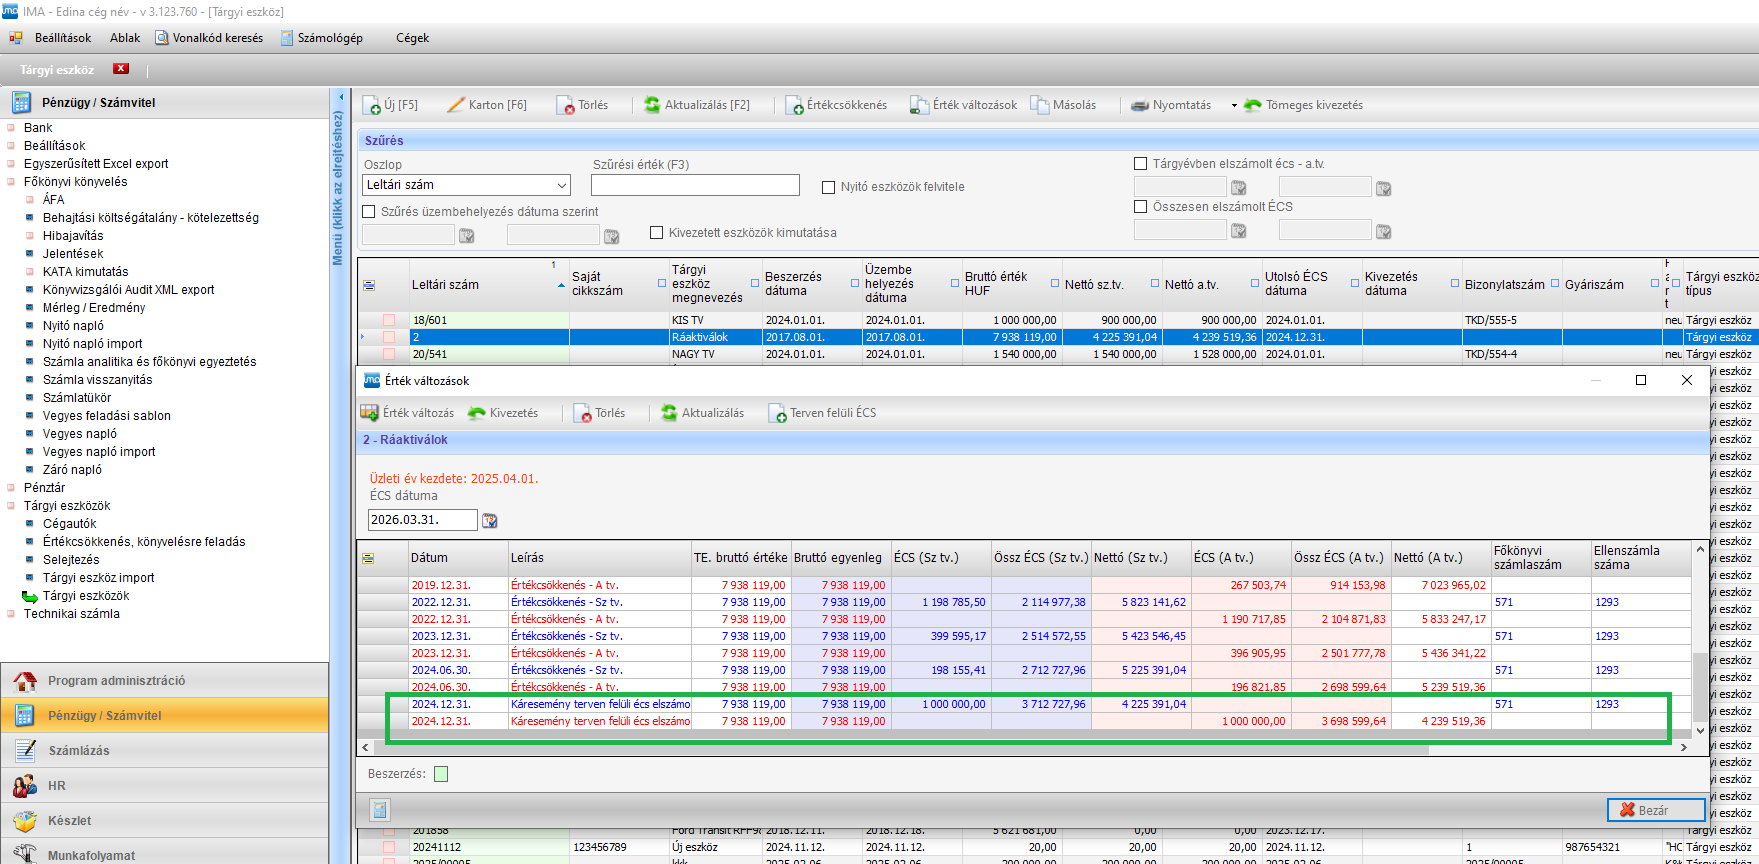Viewport: 1759px width, 864px height.
Task: Enable Nyitó eszközök felvitele checkbox
Action: click(x=828, y=187)
